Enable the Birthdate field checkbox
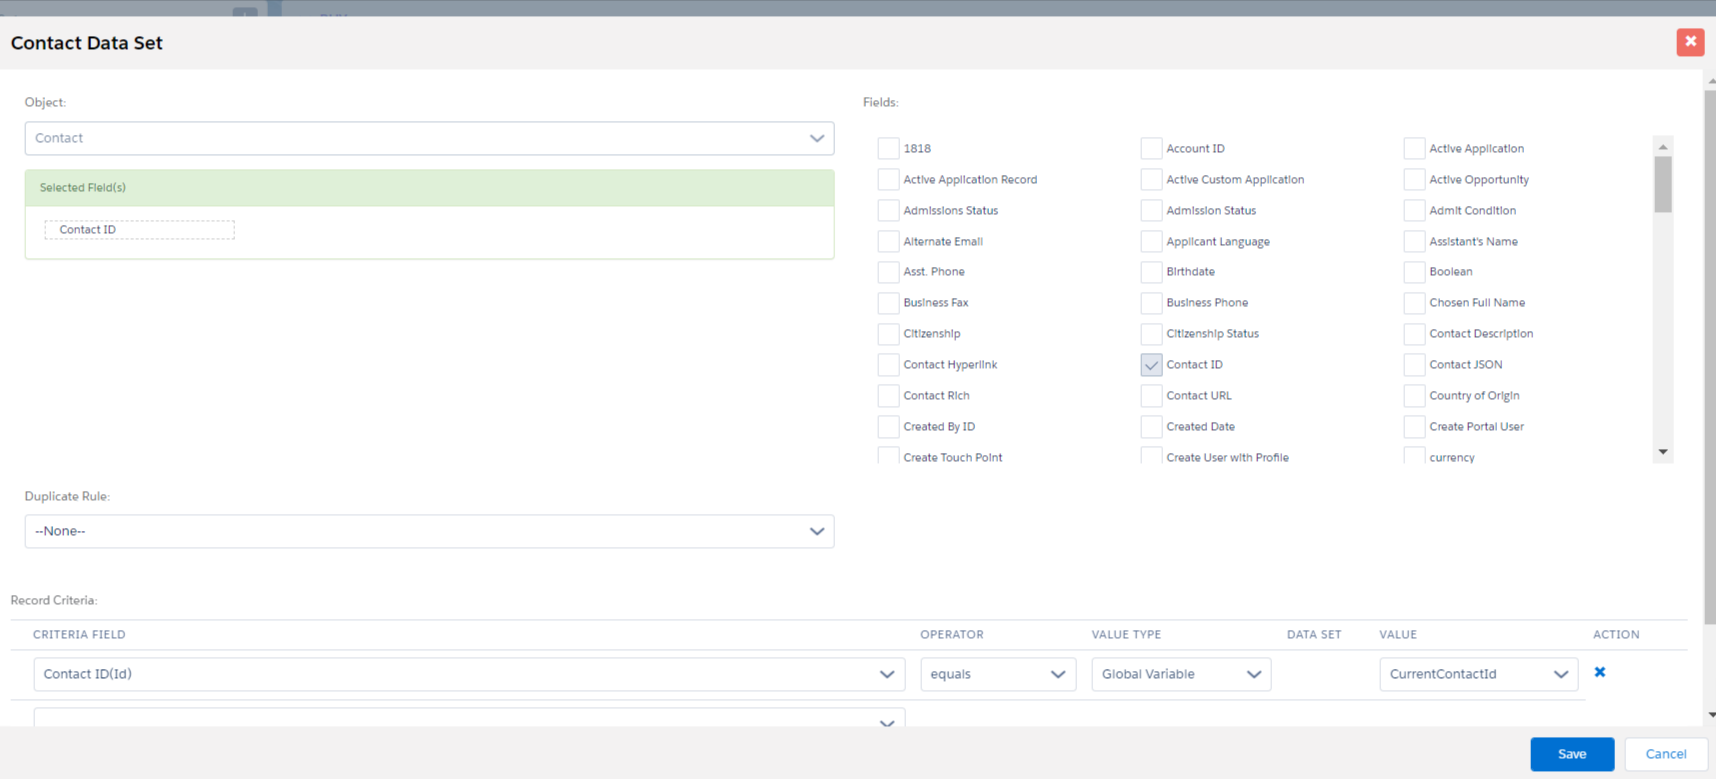Viewport: 1716px width, 779px height. (1151, 272)
